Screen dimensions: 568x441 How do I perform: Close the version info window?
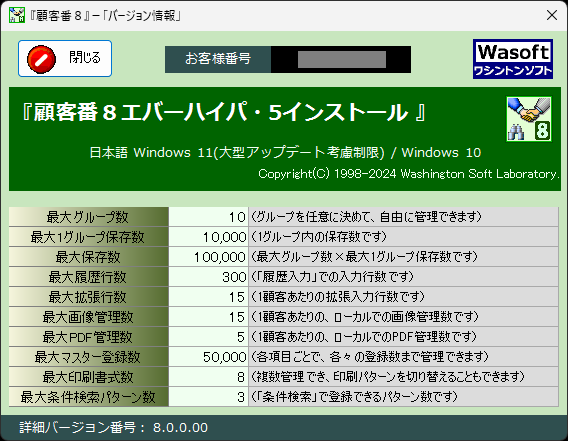pyautogui.click(x=552, y=15)
